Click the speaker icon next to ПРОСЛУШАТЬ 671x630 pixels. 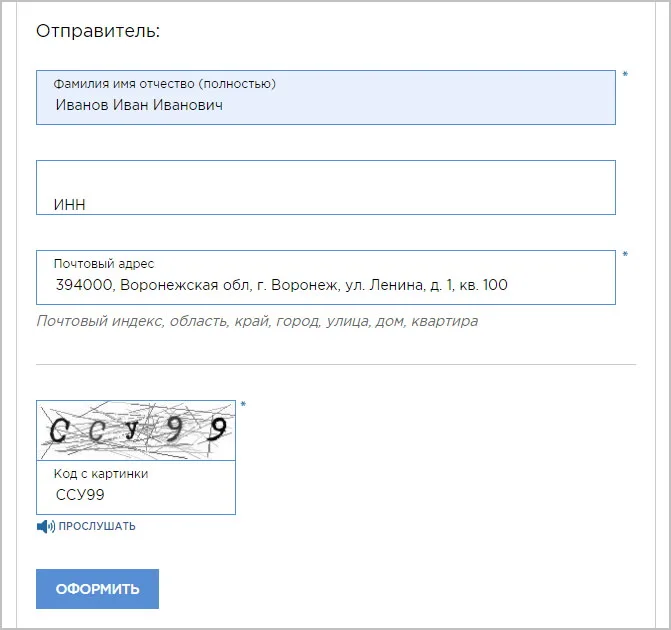(46, 526)
